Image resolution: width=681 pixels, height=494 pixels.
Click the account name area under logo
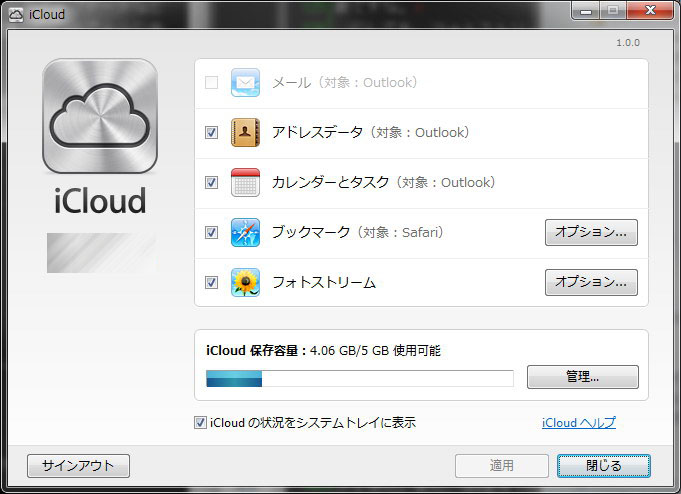tap(101, 253)
